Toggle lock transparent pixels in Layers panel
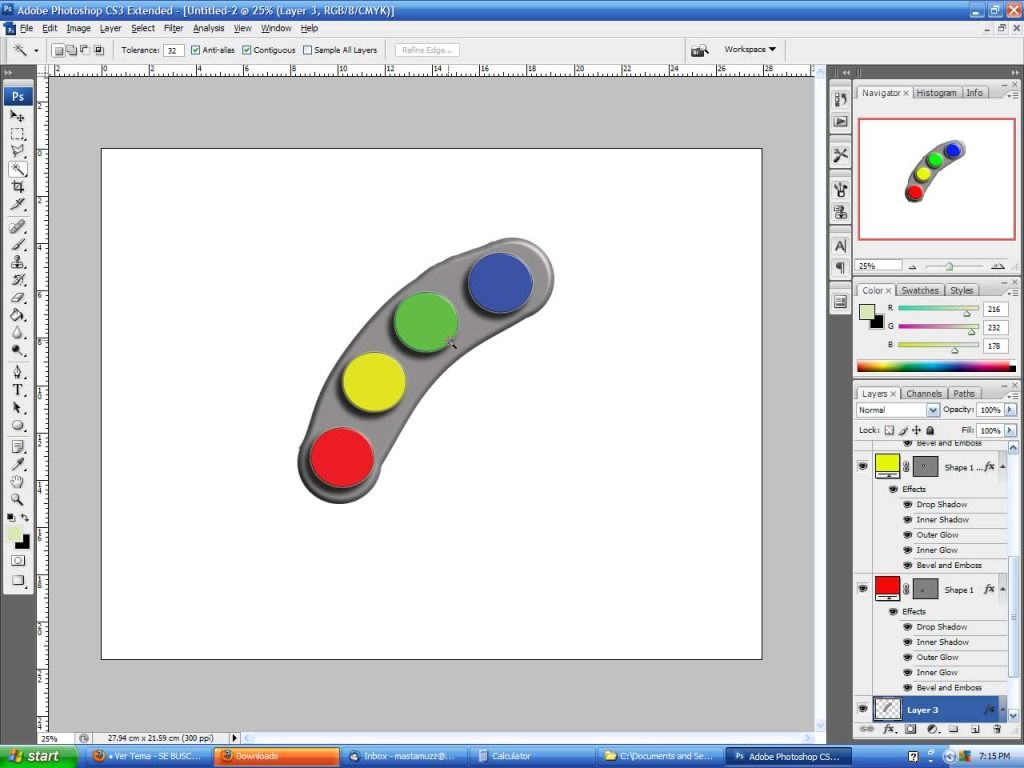The height and width of the screenshot is (768, 1024). coord(889,430)
